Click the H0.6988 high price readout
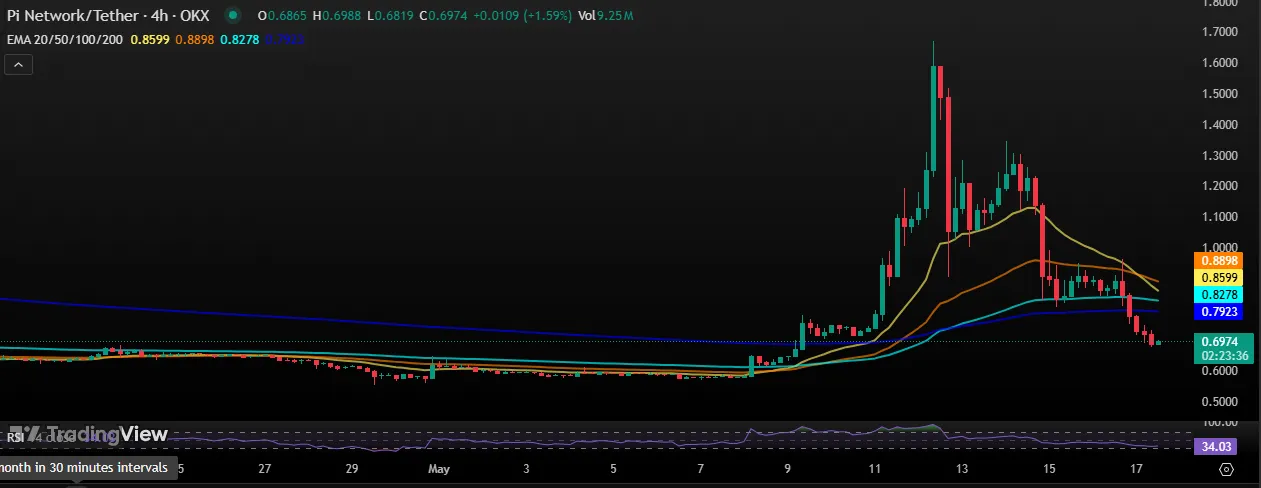This screenshot has width=1261, height=488. [x=335, y=16]
